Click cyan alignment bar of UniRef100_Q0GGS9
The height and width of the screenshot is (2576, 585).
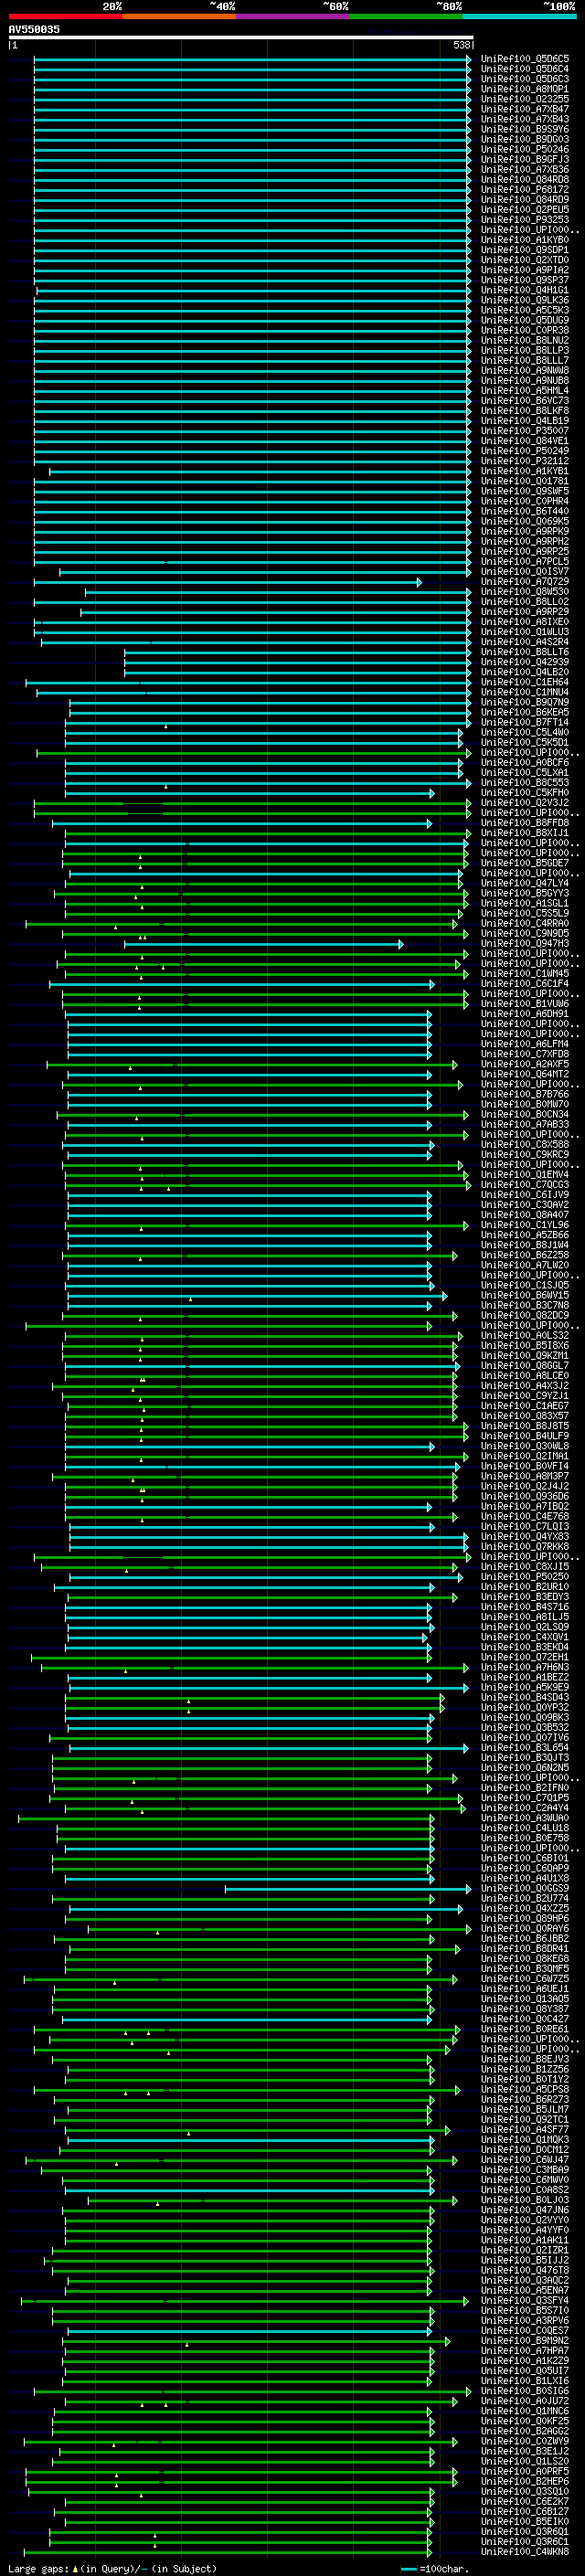pyautogui.click(x=348, y=1888)
